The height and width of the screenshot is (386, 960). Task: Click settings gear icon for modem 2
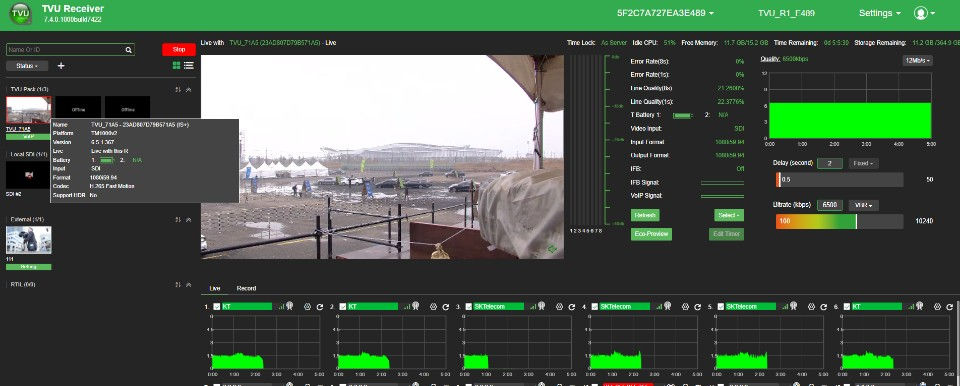click(433, 306)
